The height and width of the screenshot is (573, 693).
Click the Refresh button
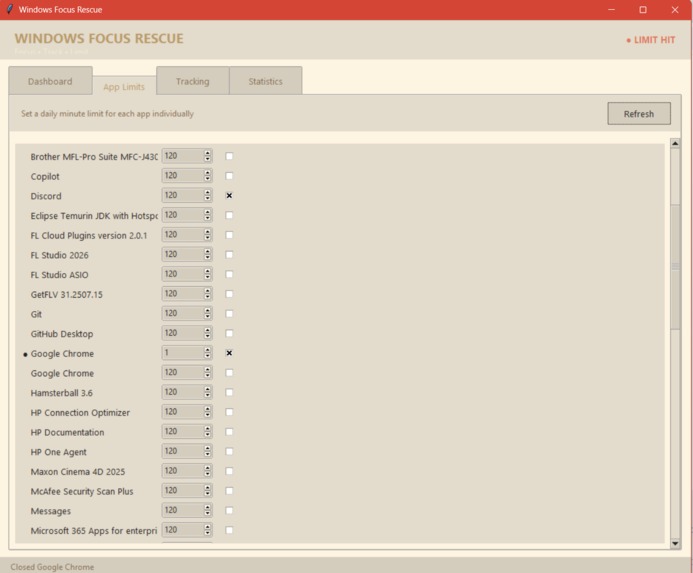(x=639, y=114)
